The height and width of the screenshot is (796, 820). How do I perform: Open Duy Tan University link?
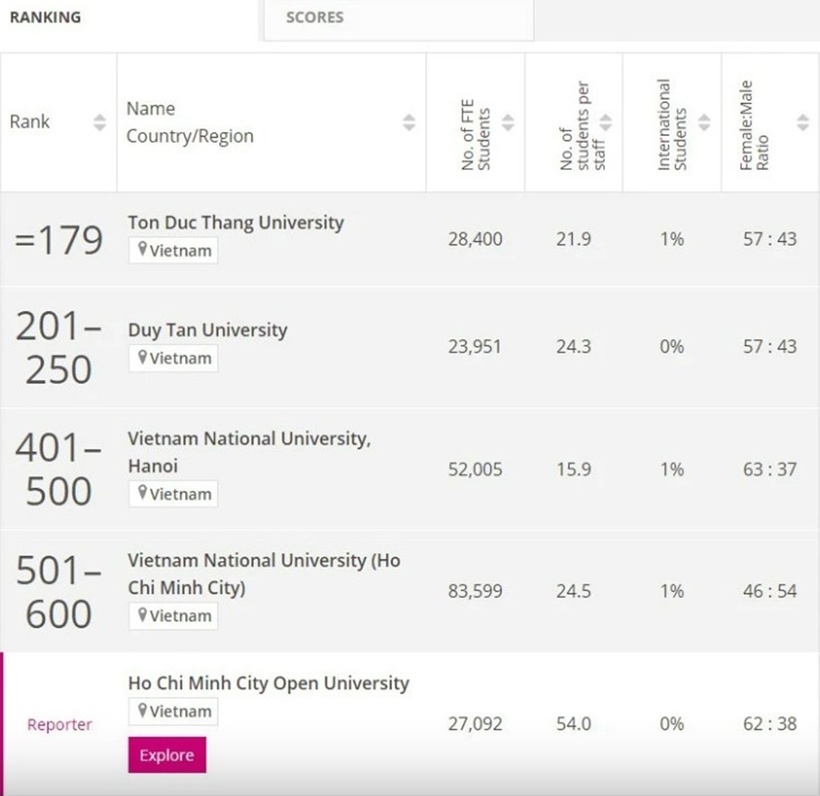click(x=208, y=330)
